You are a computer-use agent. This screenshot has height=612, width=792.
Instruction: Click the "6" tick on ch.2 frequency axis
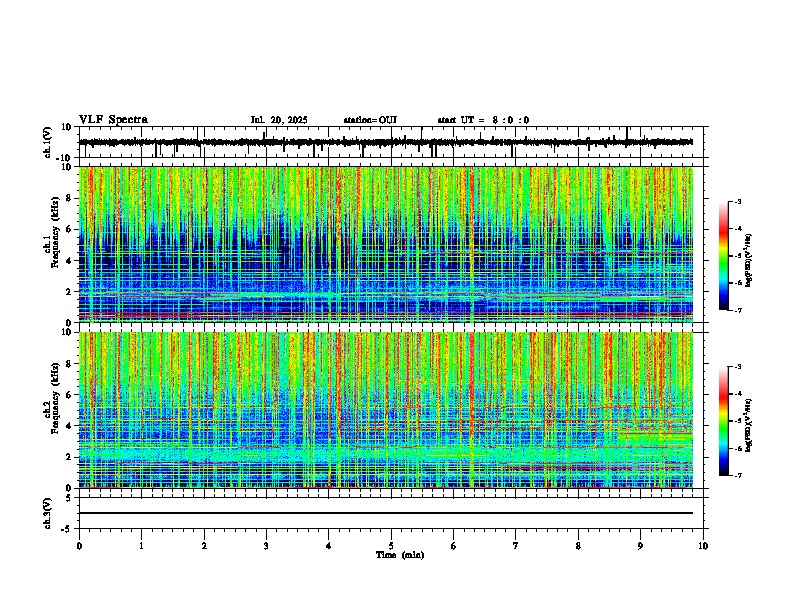pos(69,394)
